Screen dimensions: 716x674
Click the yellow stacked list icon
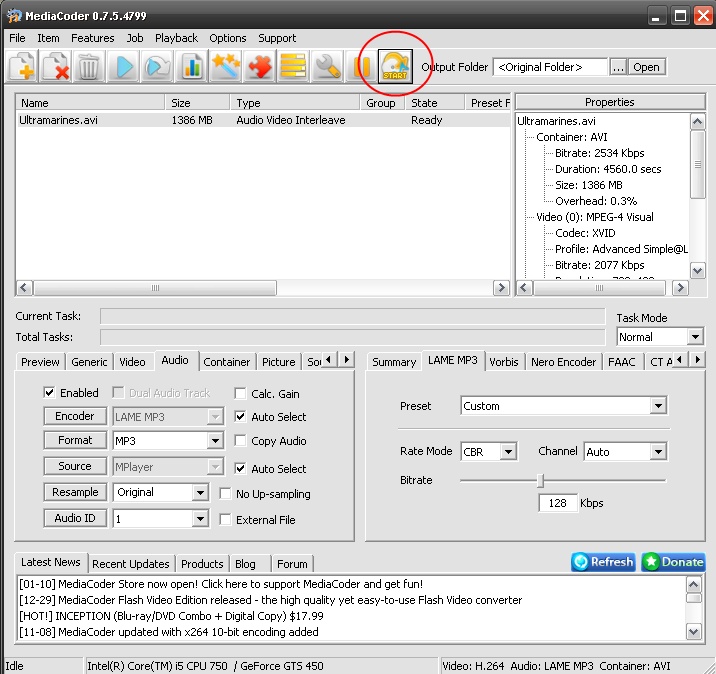click(293, 67)
